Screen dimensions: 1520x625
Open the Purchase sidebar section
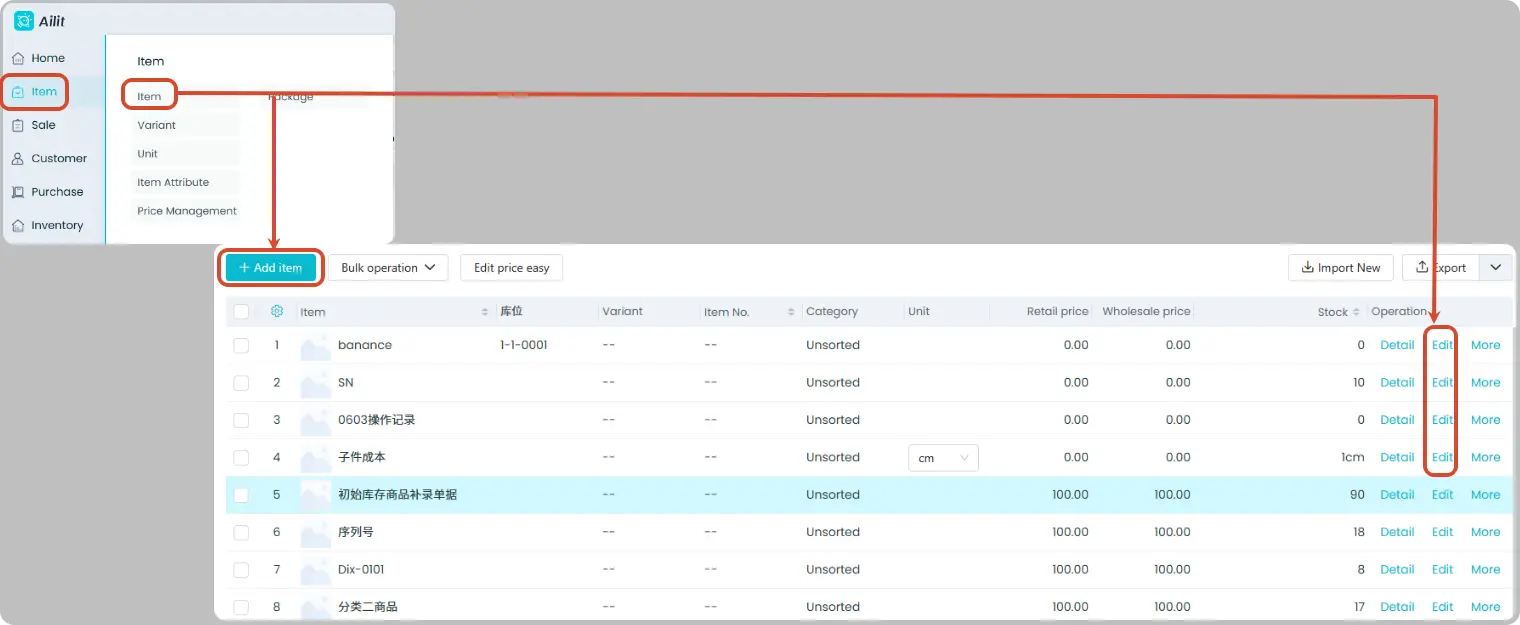pyautogui.click(x=47, y=192)
